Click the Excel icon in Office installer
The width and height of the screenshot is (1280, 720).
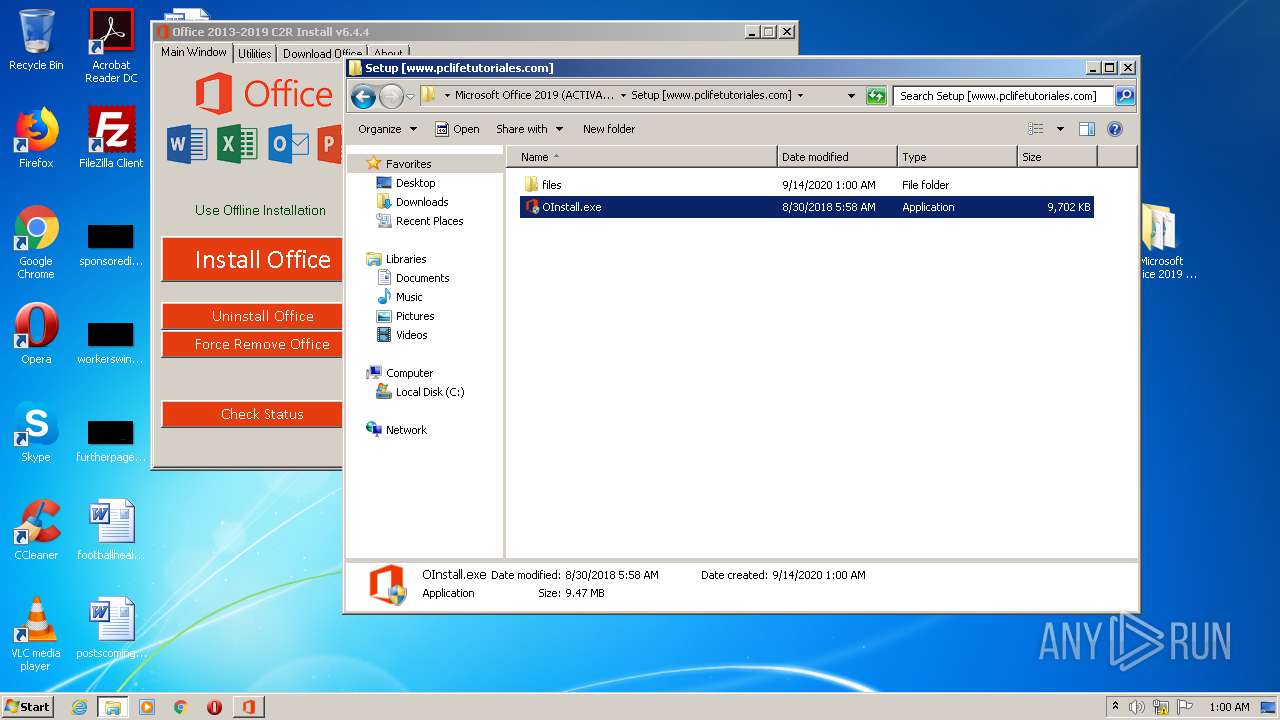(238, 145)
